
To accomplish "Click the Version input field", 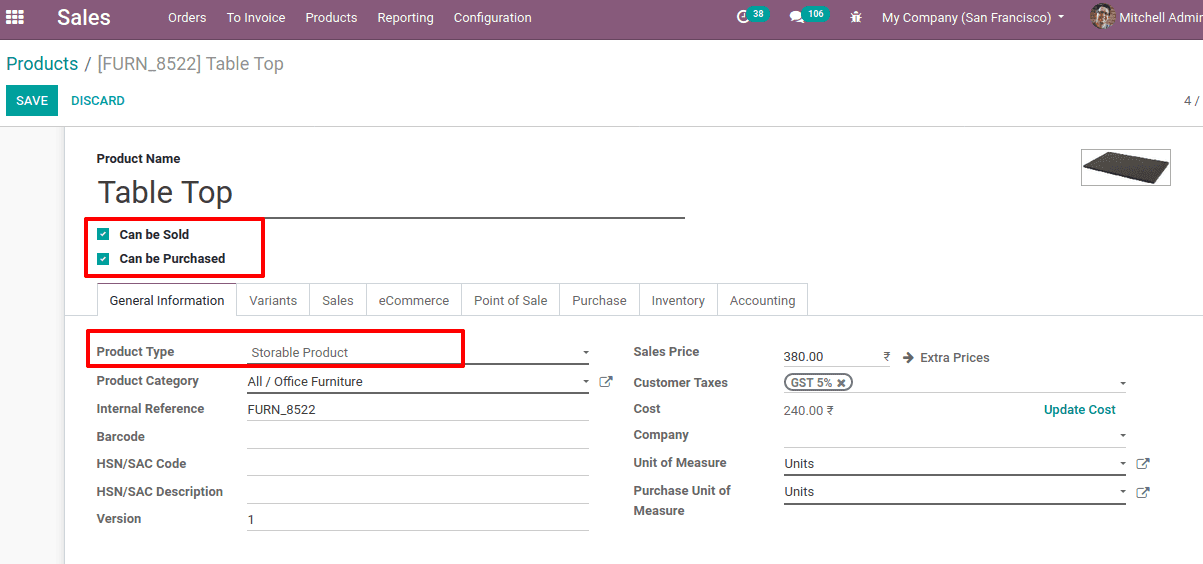I will (x=418, y=519).
